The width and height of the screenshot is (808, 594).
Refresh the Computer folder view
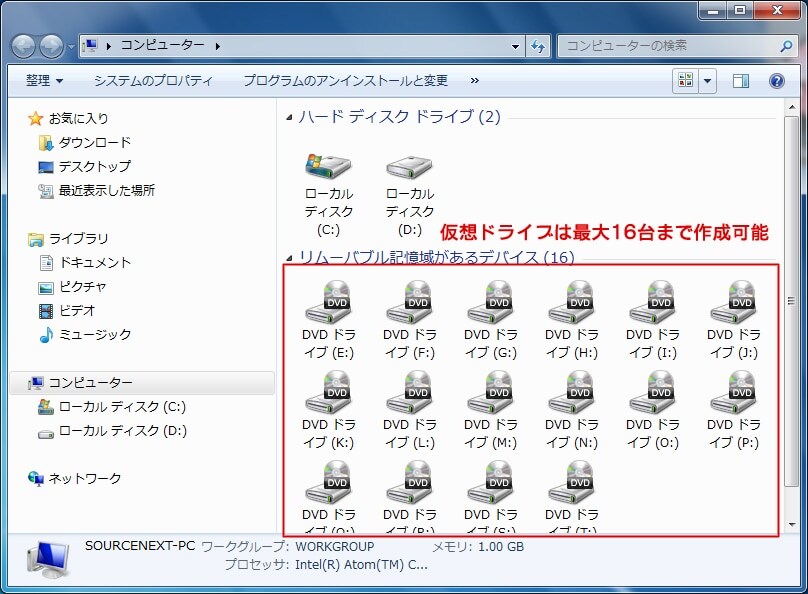[x=538, y=46]
